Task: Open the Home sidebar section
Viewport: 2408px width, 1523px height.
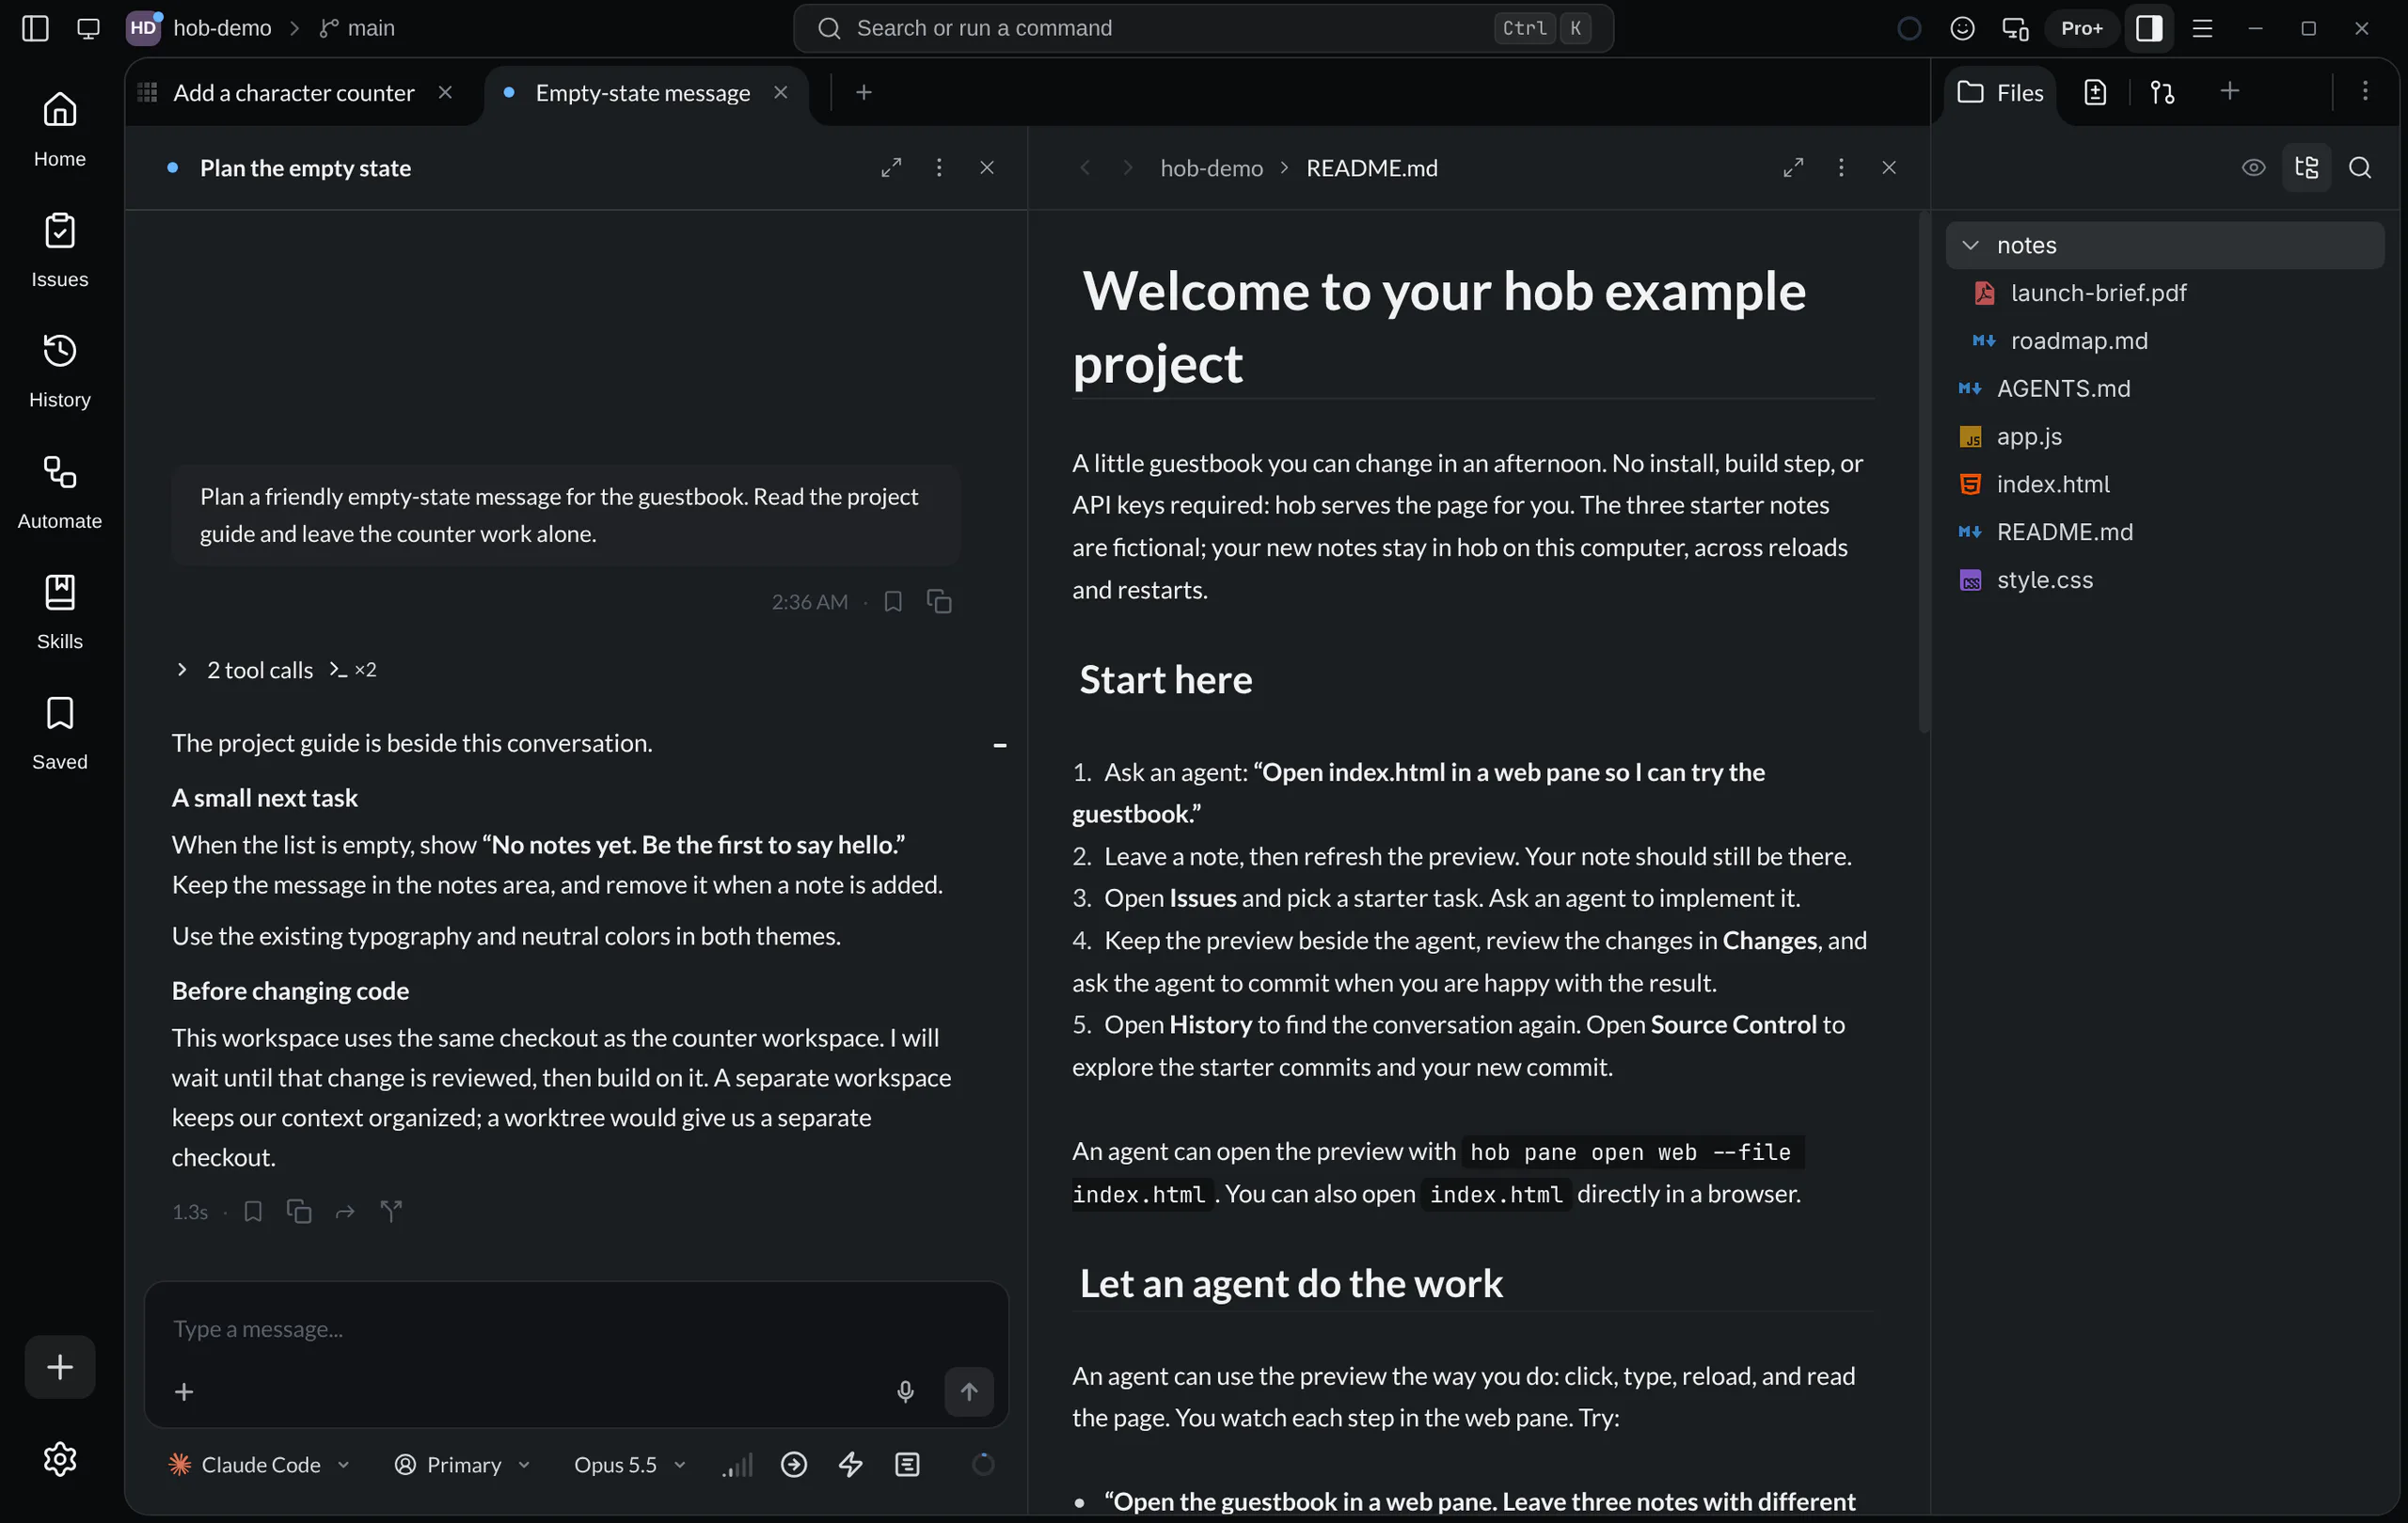Action: pyautogui.click(x=59, y=129)
